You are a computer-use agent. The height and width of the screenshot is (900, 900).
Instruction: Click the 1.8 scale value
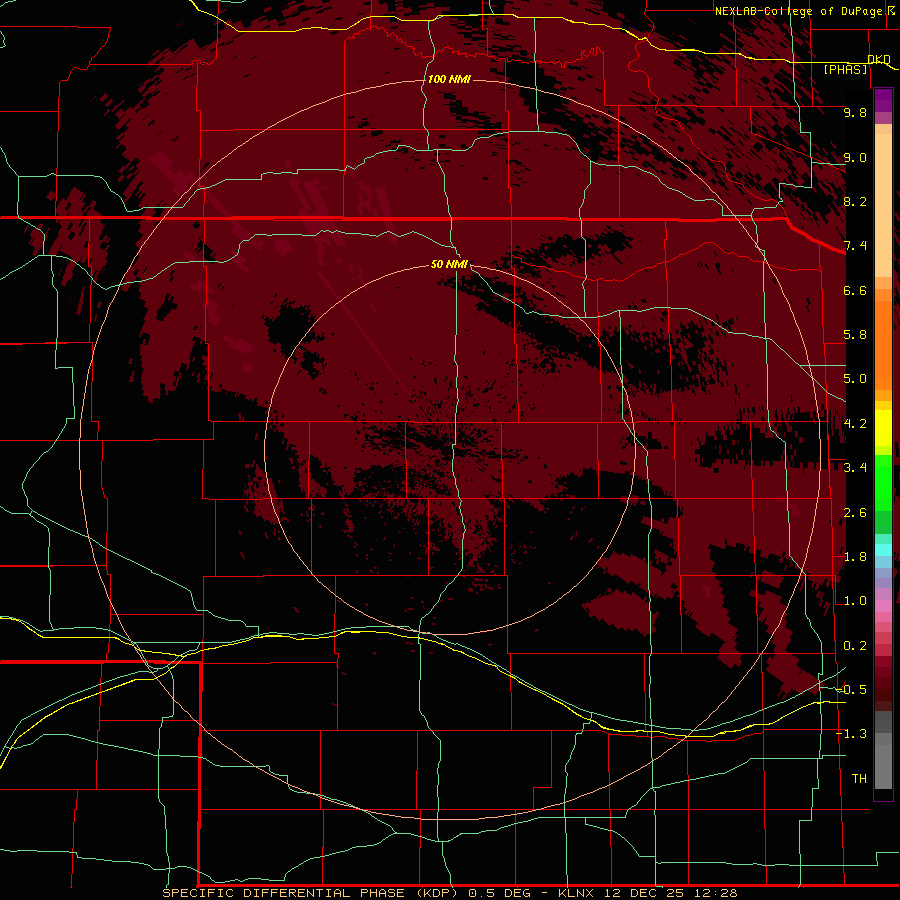855,557
